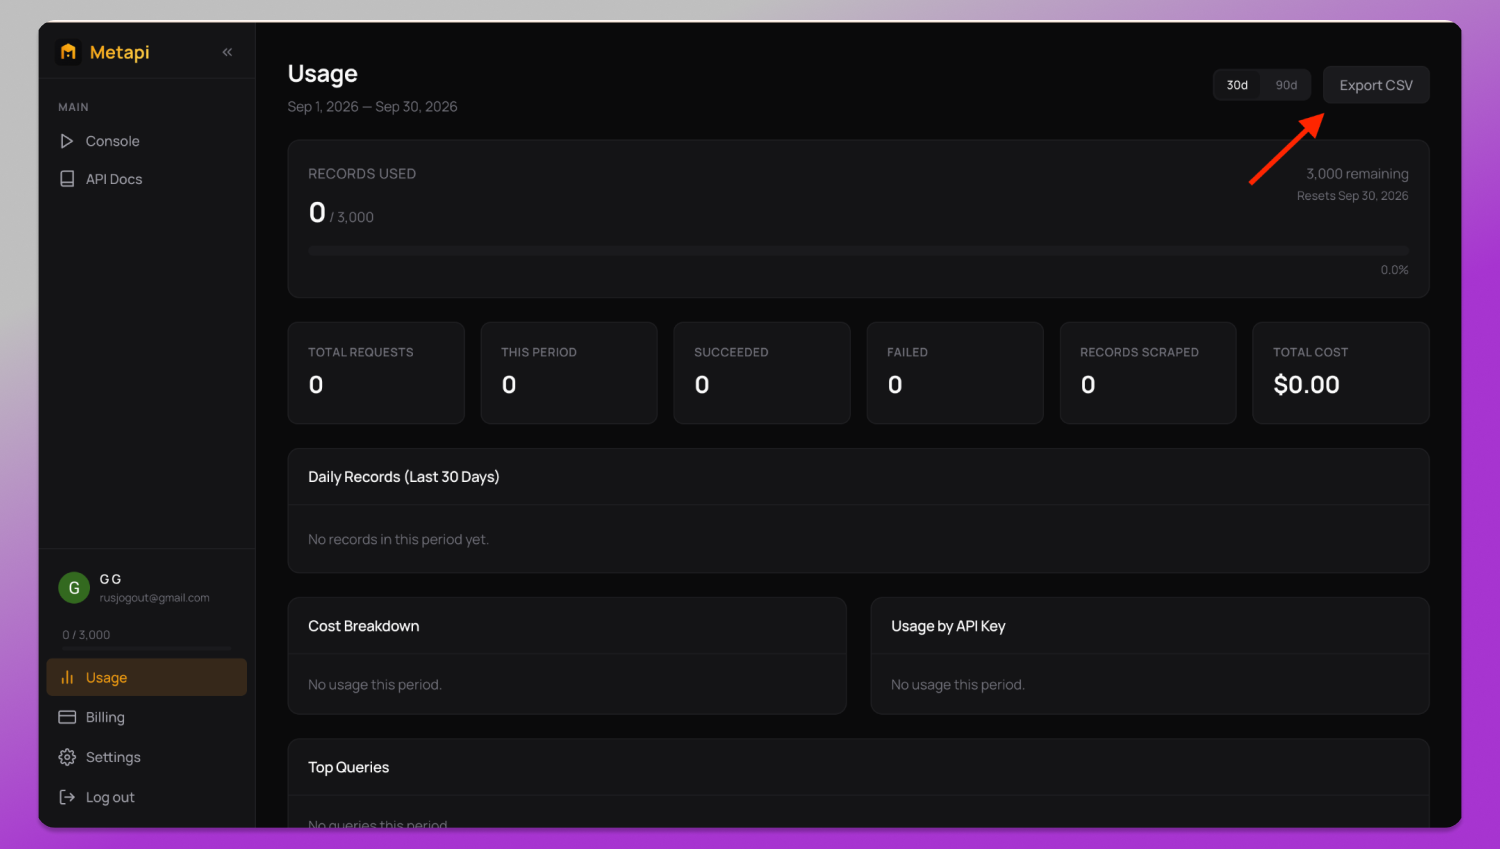
Task: Click the Total Cost $0.00 value
Action: [1306, 385]
